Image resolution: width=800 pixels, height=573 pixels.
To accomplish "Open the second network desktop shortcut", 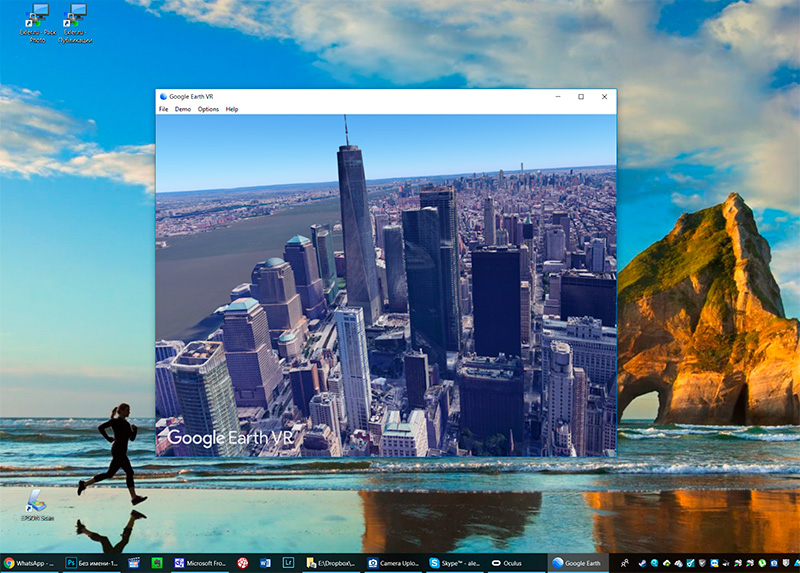I will 75,20.
